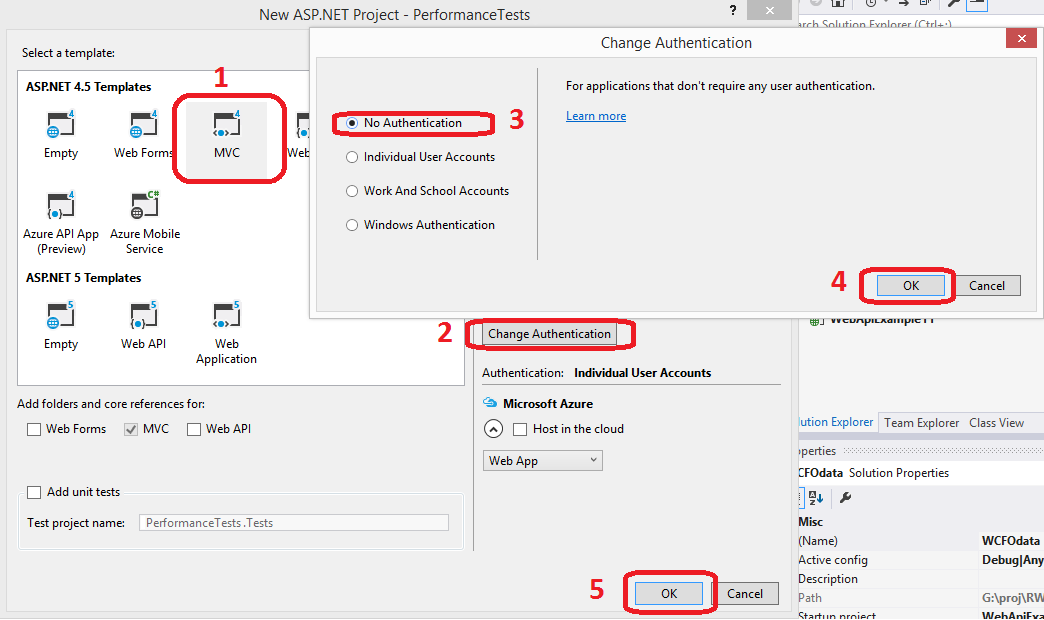Select the Path property row
This screenshot has width=1044, height=620.
(921, 598)
